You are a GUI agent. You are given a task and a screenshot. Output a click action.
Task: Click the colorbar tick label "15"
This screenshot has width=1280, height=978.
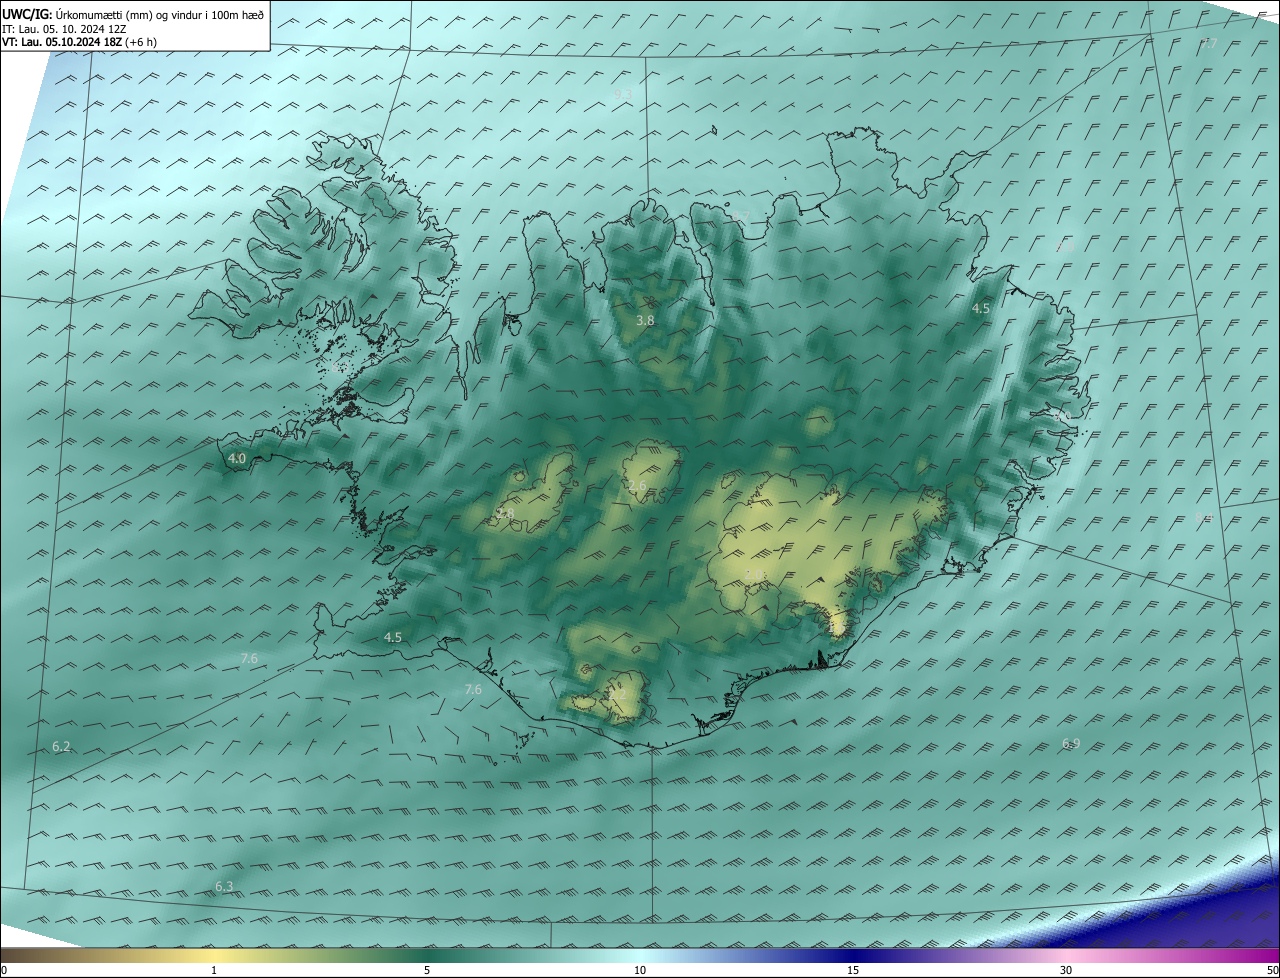pyautogui.click(x=853, y=971)
